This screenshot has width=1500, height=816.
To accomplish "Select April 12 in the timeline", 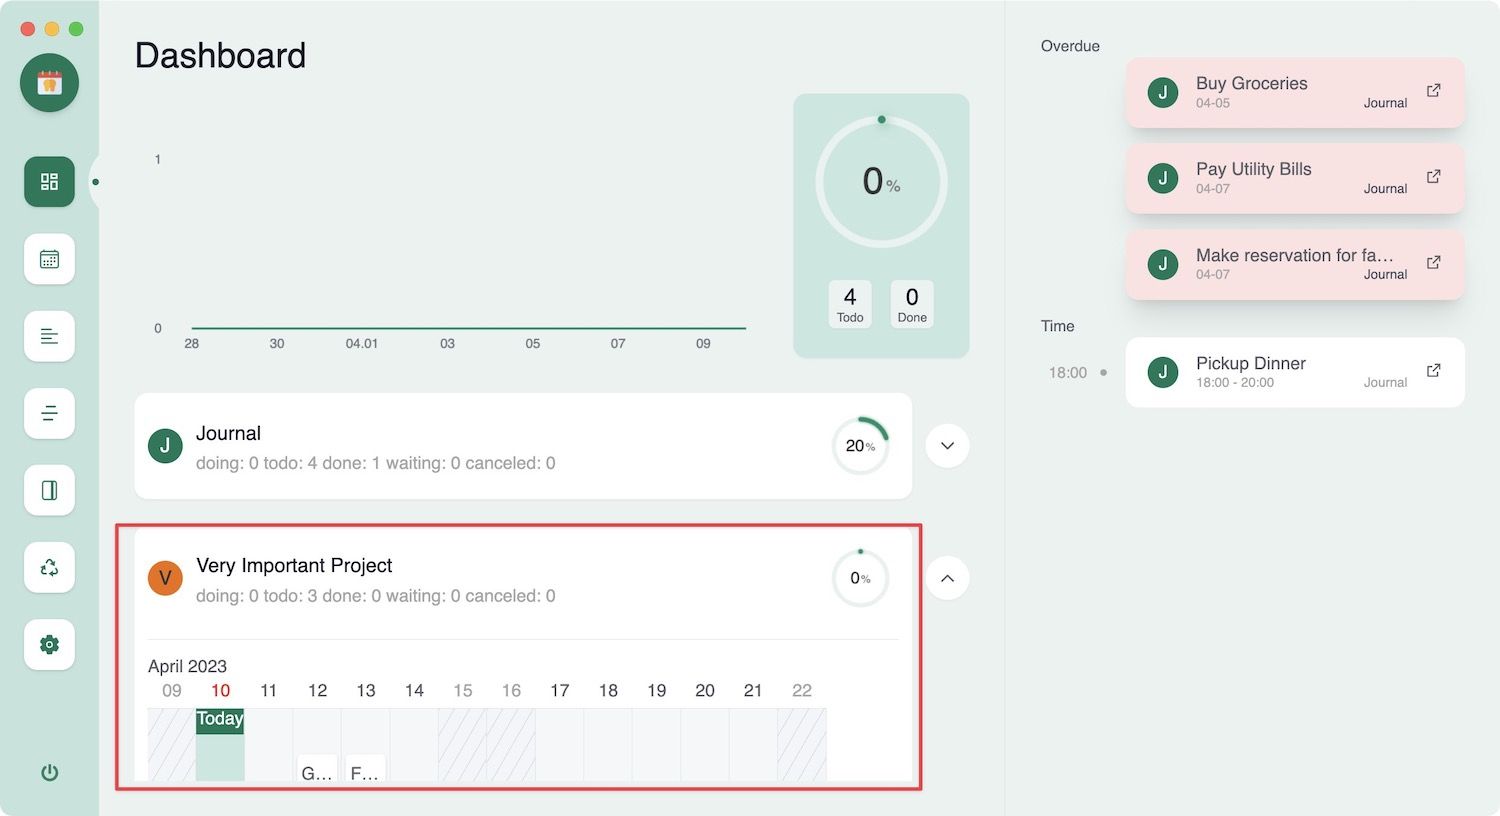I will [x=317, y=691].
